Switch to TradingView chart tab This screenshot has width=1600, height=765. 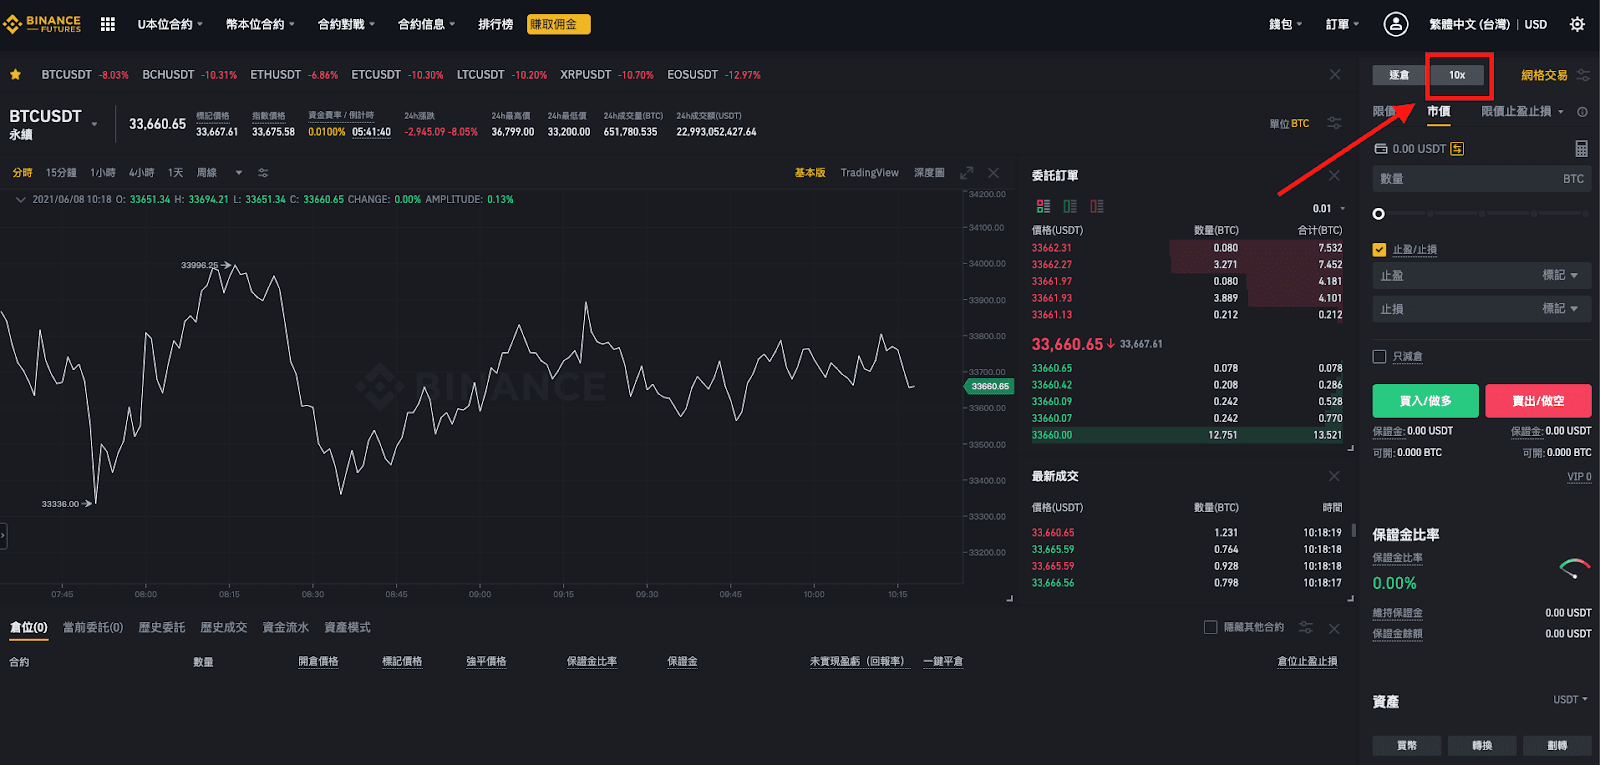point(869,173)
